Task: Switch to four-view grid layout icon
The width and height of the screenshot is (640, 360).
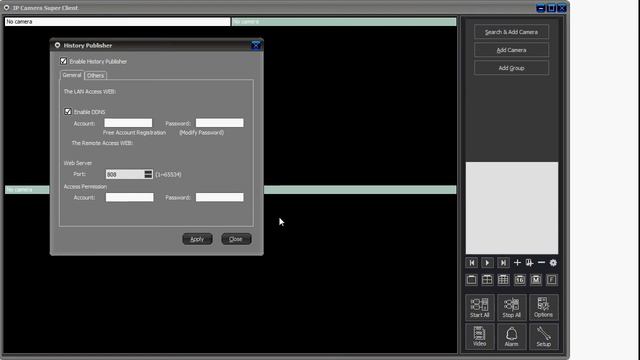Action: coord(487,280)
